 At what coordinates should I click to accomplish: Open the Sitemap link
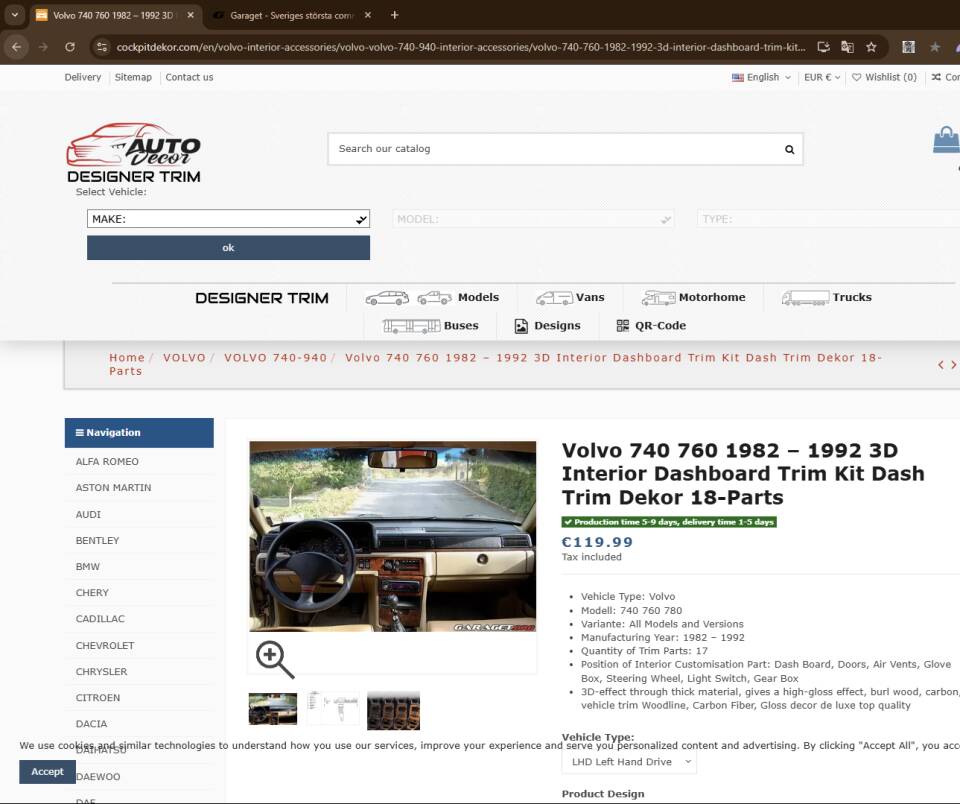pos(133,77)
